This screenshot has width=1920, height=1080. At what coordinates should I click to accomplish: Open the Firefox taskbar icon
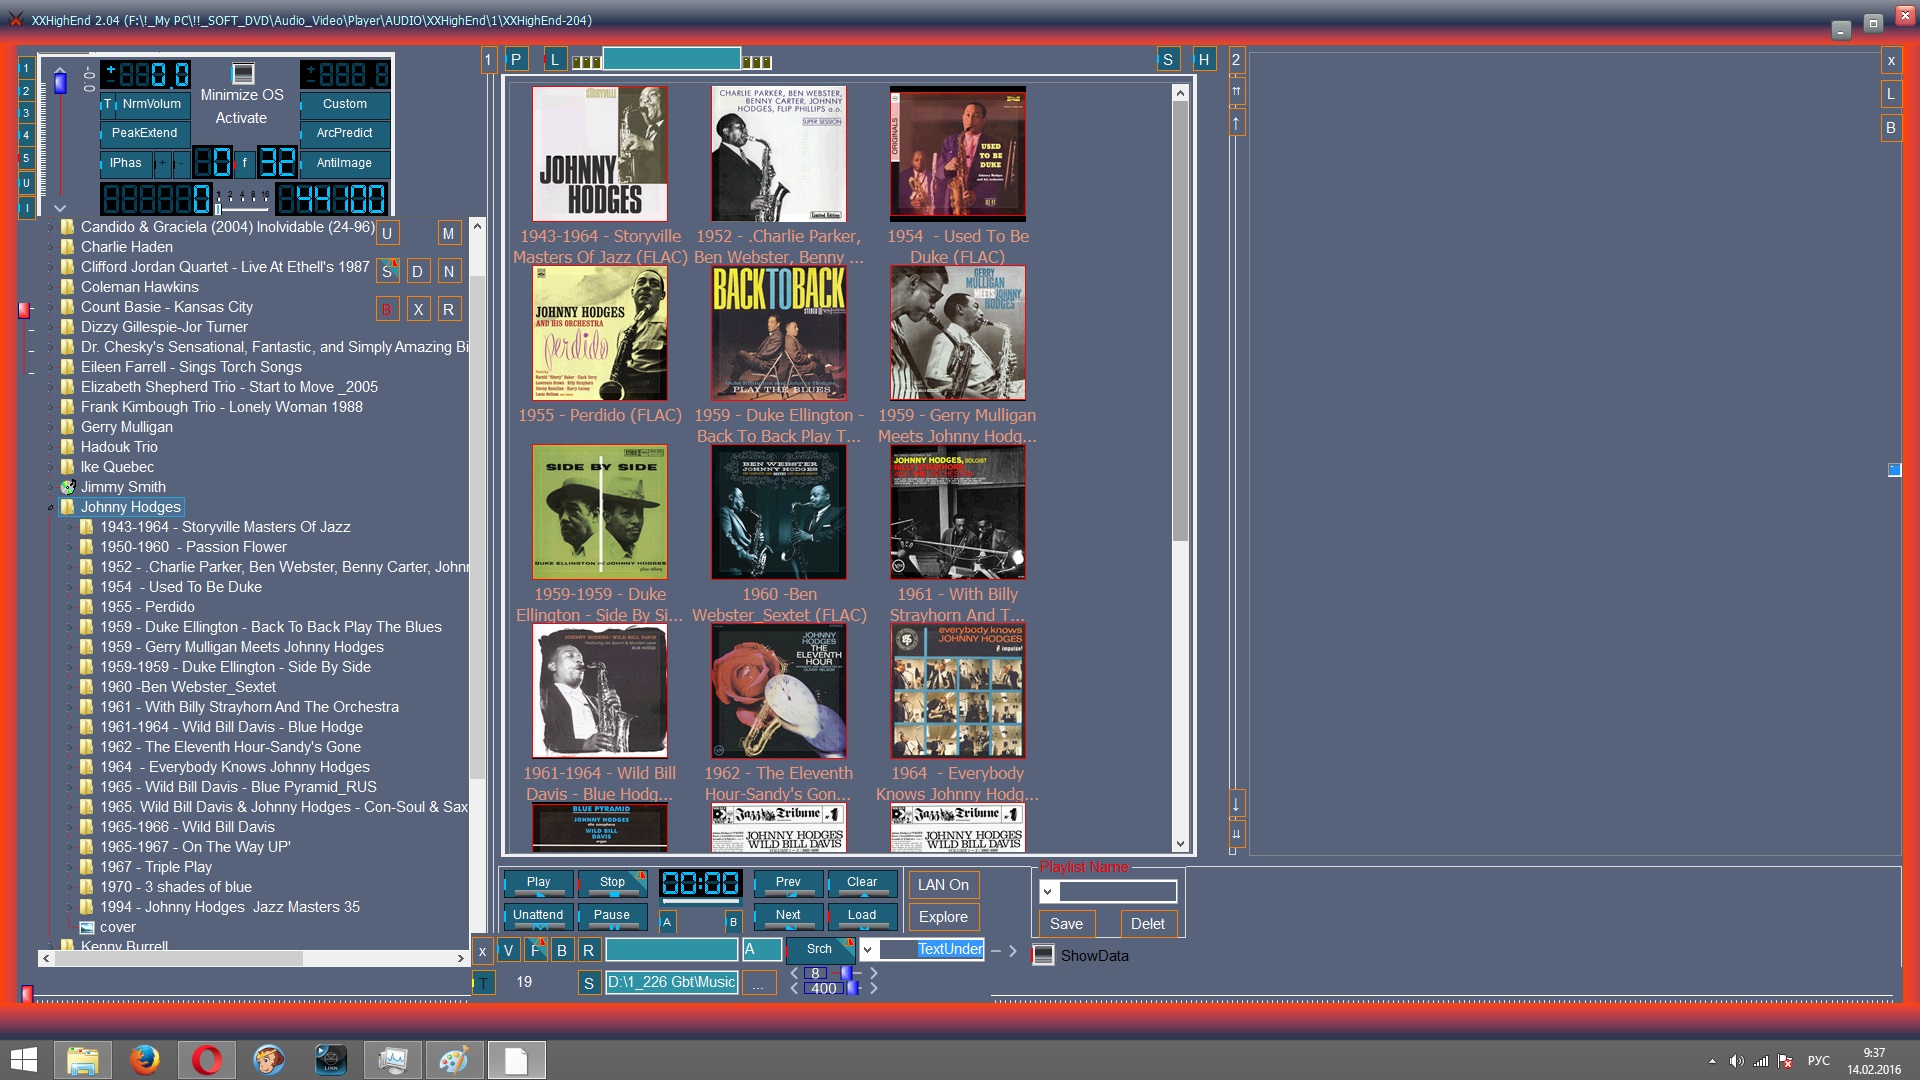pyautogui.click(x=144, y=1059)
